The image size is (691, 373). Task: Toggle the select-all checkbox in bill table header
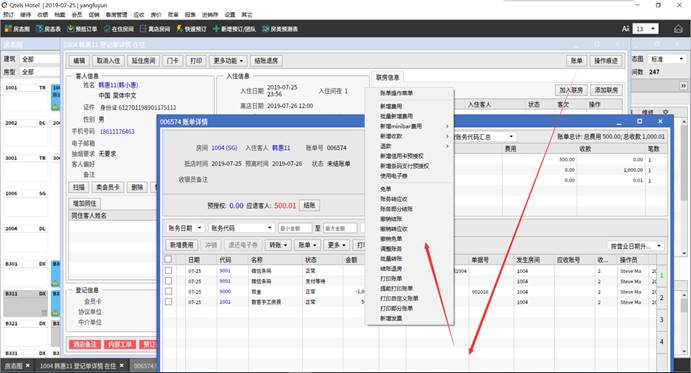tap(168, 259)
